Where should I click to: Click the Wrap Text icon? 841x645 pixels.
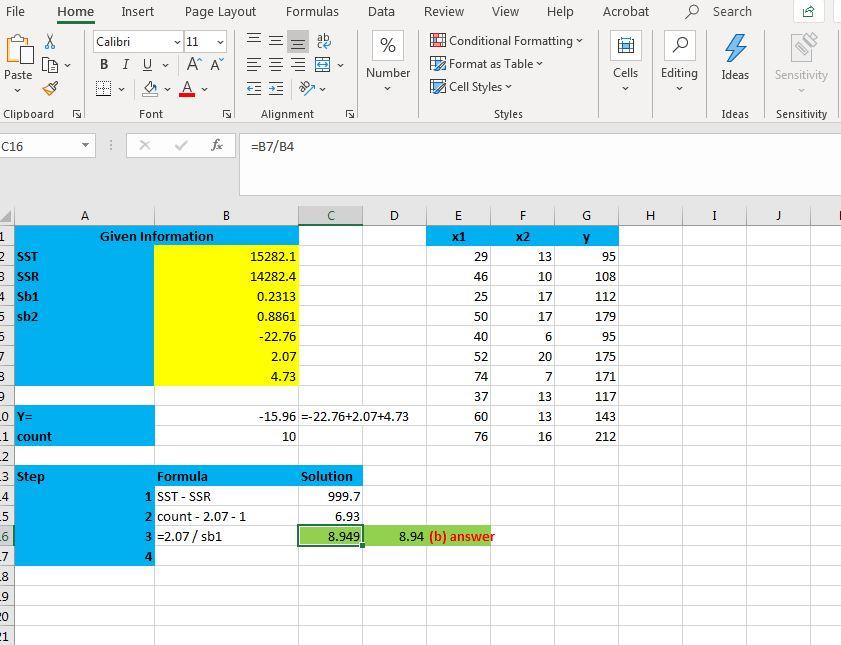point(324,41)
